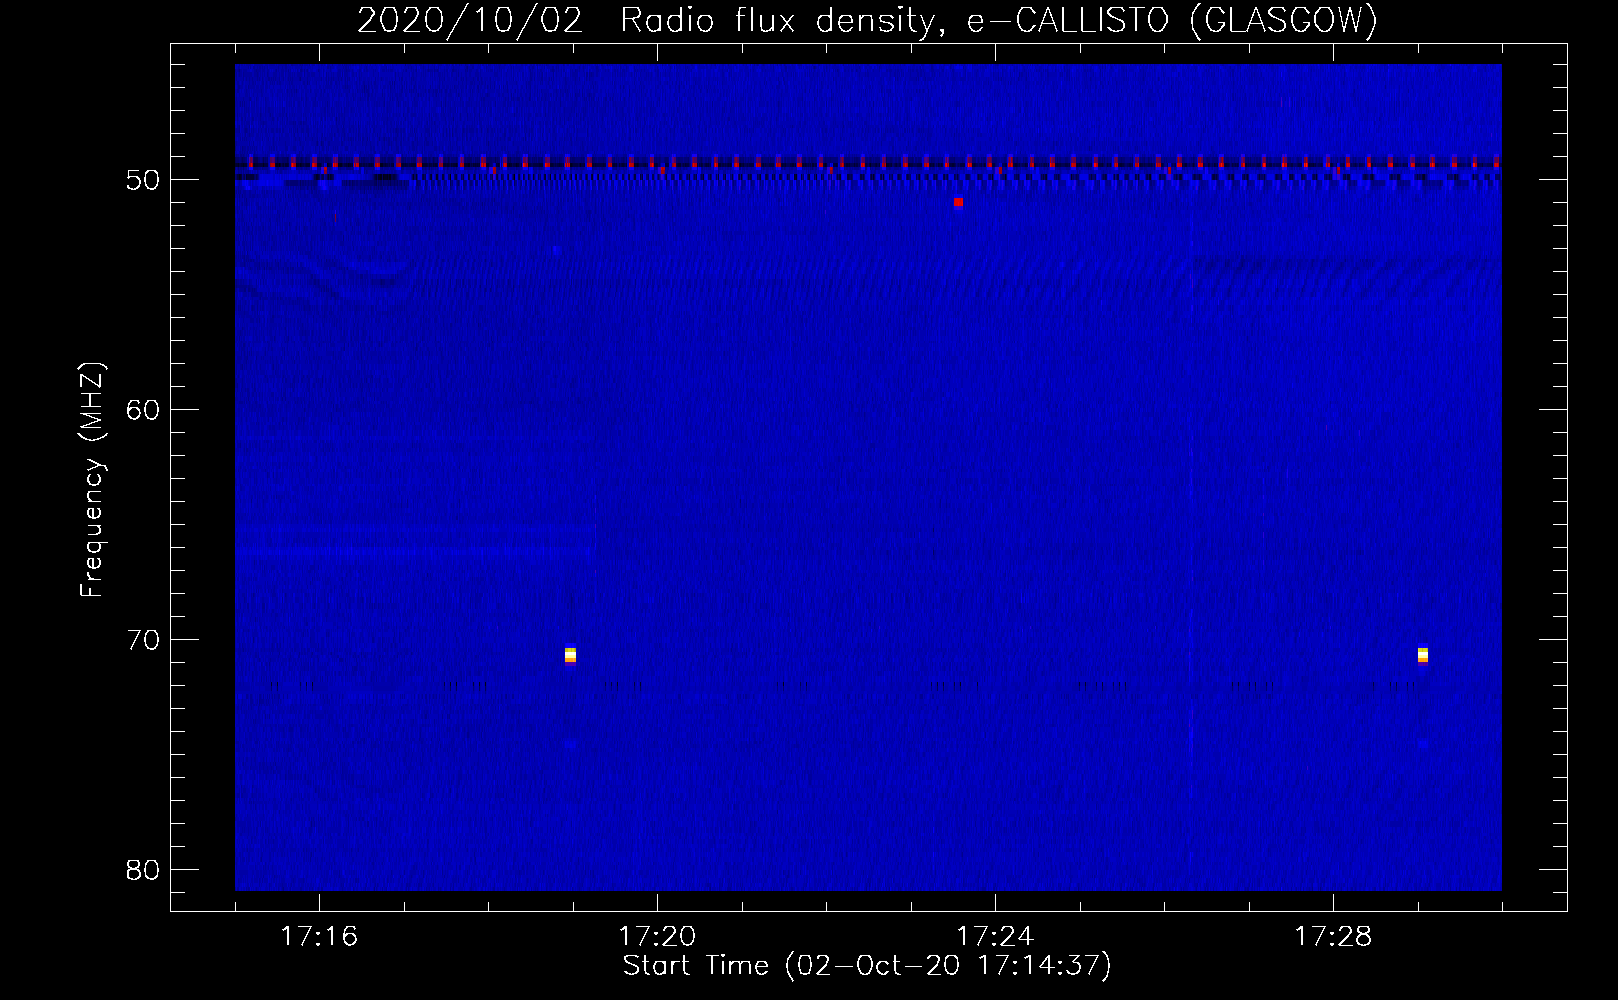Click the red spot near 51 MHz
Viewport: 1618px width, 1000px height.
[958, 202]
